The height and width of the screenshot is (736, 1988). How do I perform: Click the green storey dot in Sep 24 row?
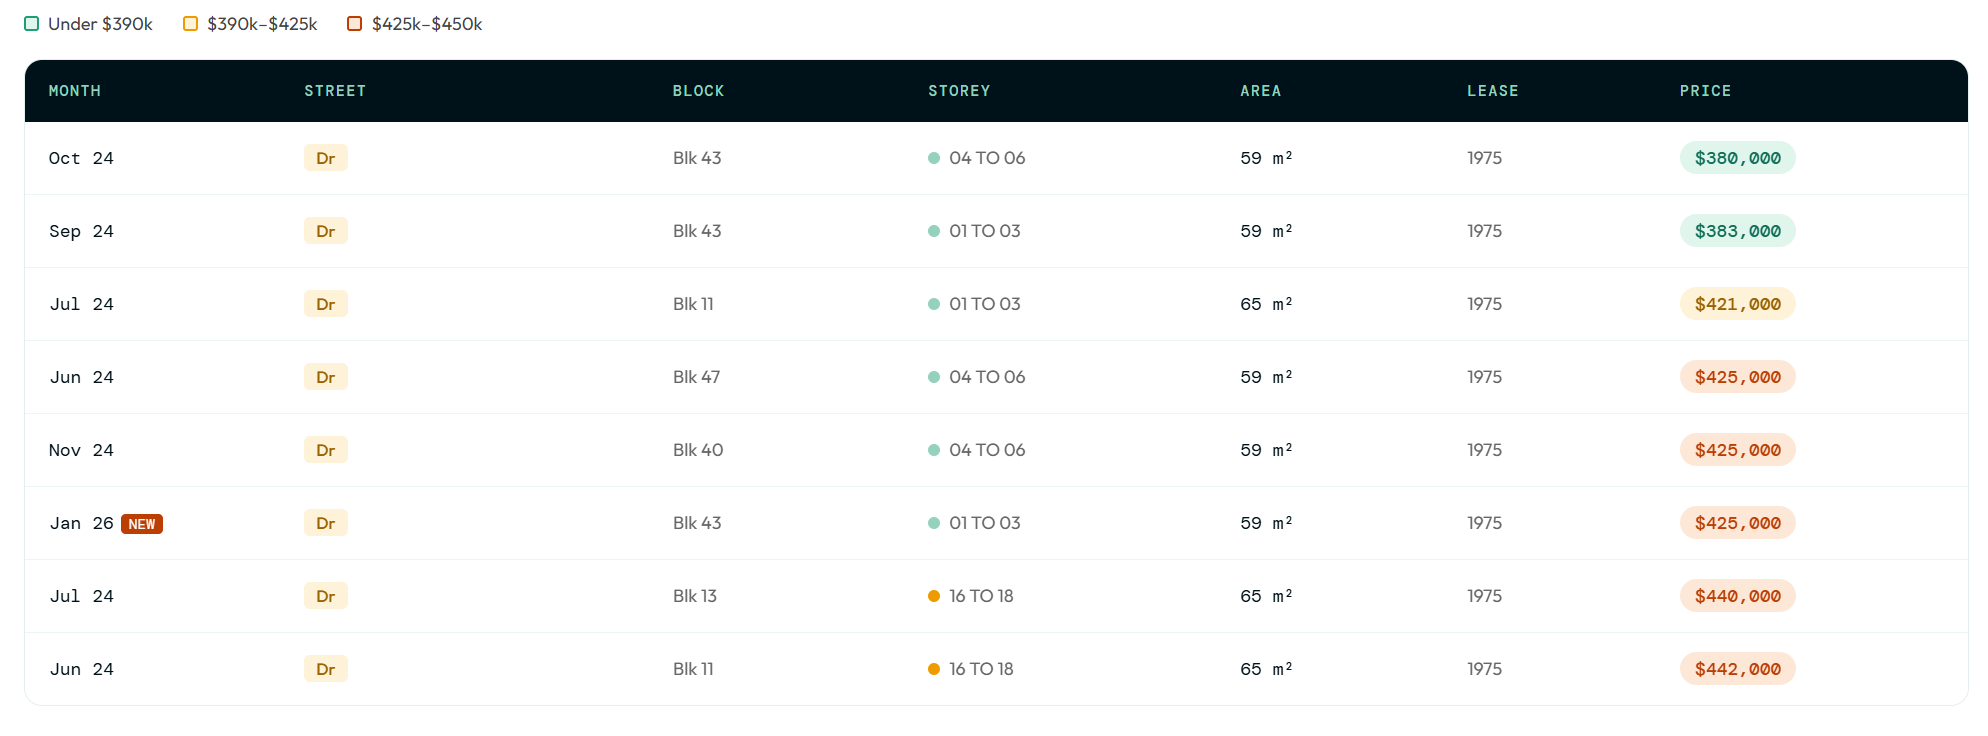point(934,231)
